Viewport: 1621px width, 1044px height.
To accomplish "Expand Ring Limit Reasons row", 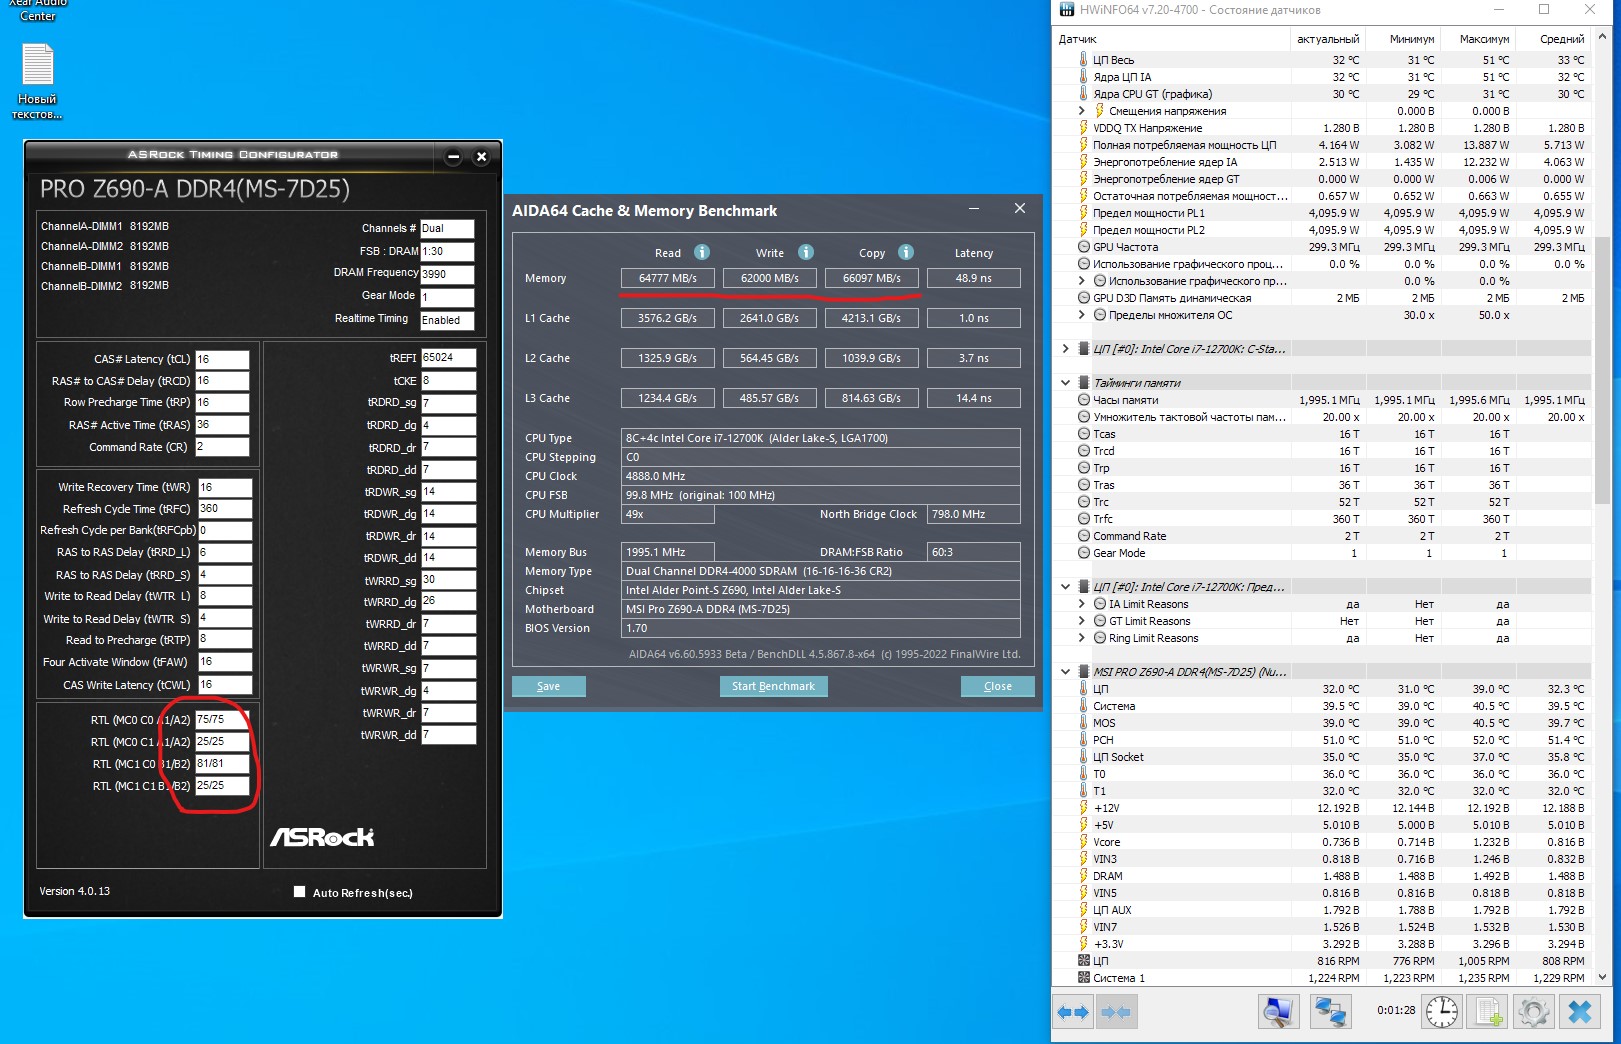I will [x=1081, y=638].
